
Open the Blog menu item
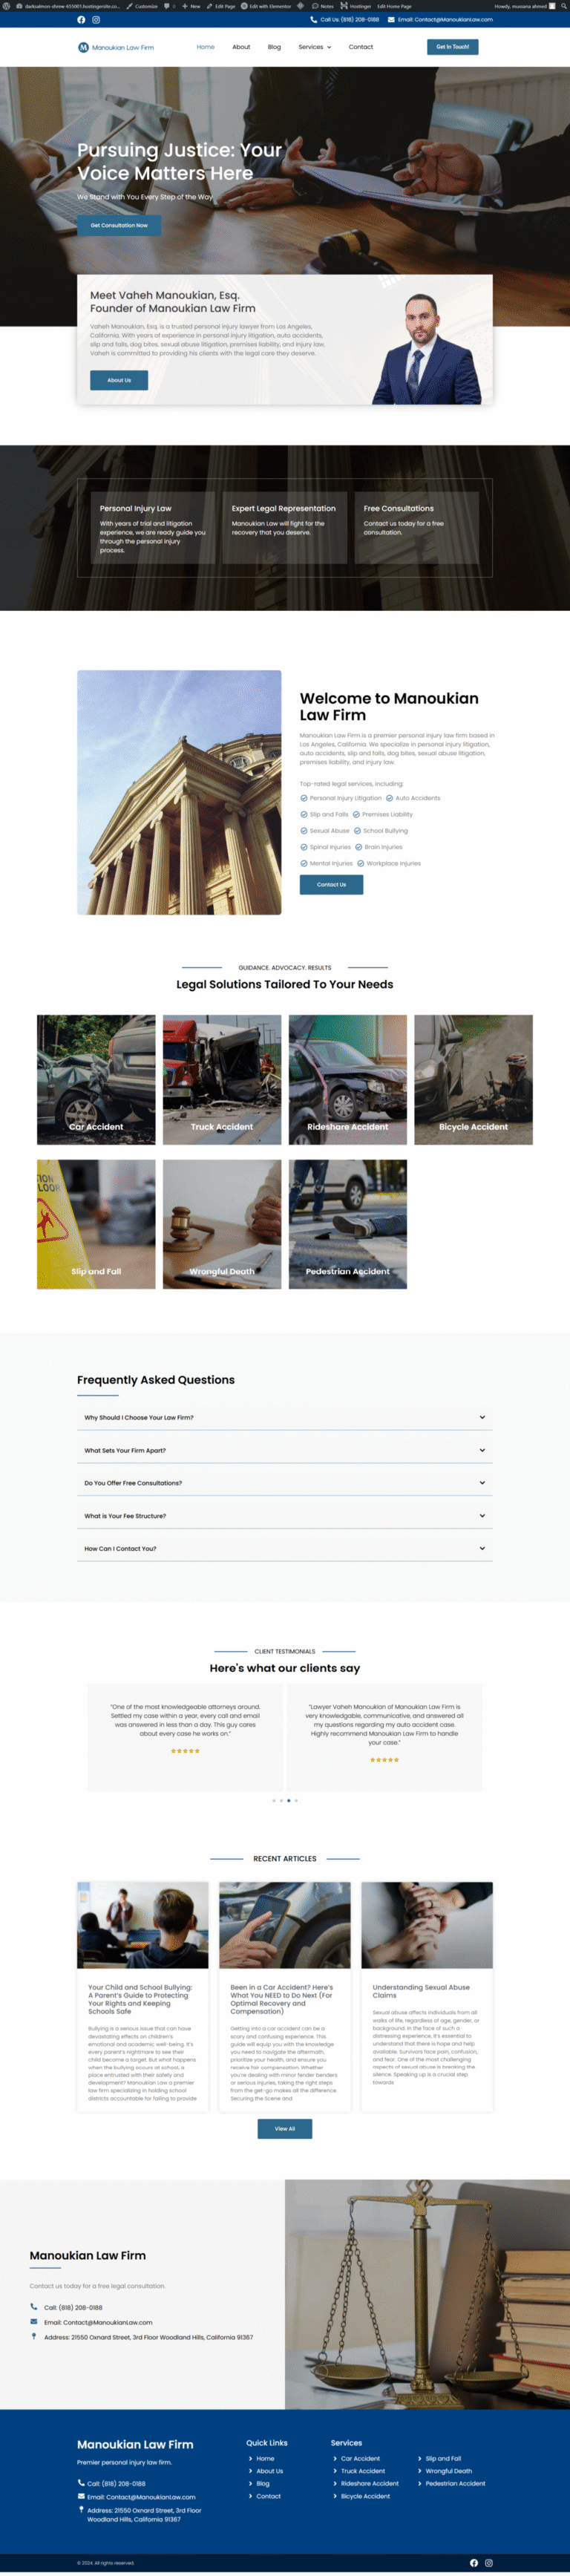pyautogui.click(x=274, y=47)
